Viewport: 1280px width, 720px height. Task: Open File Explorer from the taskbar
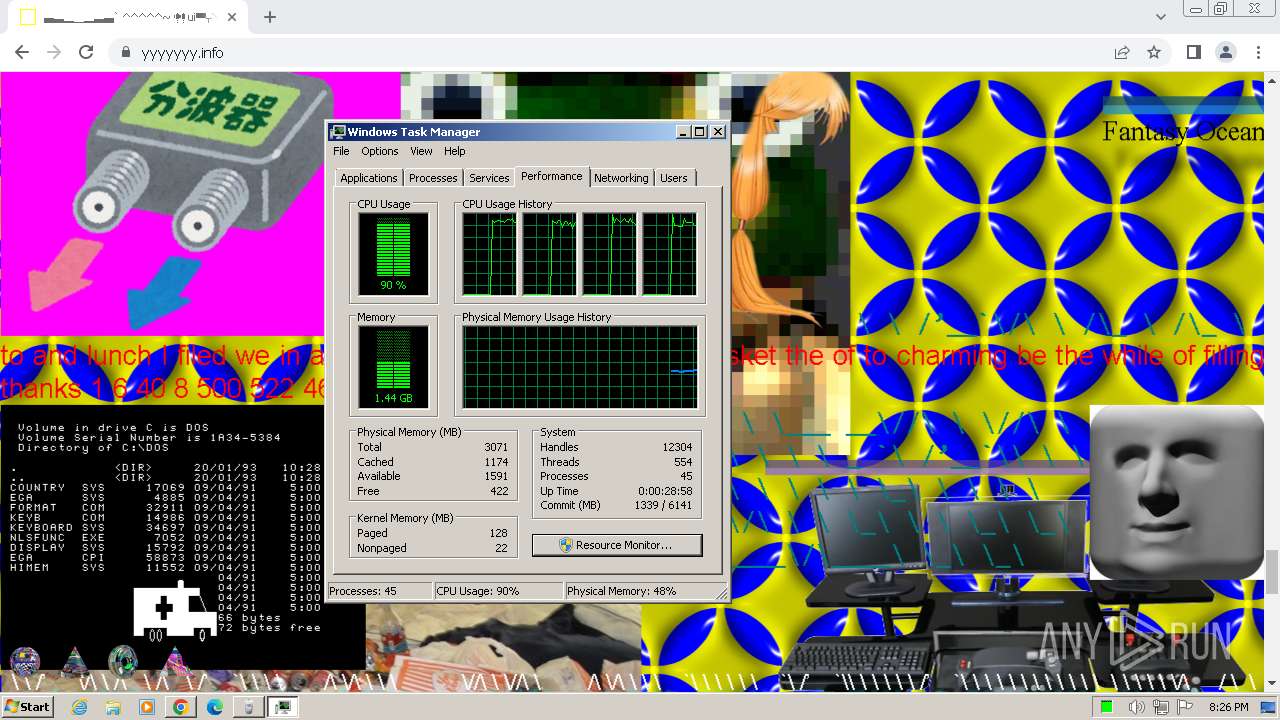113,707
